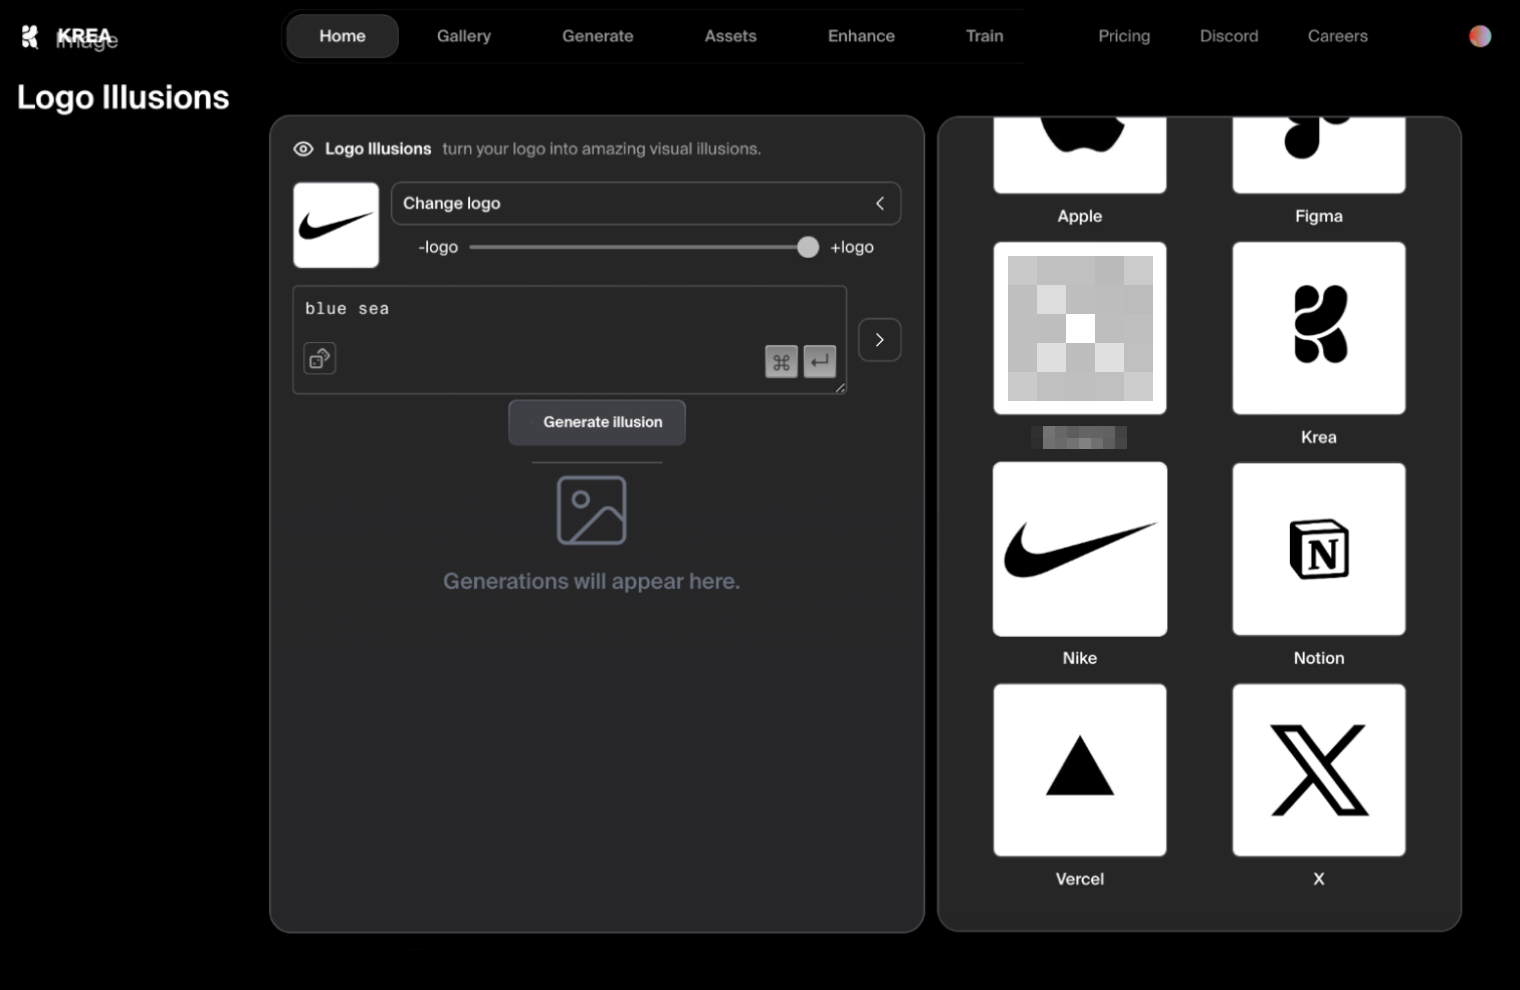Select the Apple logo thumbnail

[x=1080, y=155]
